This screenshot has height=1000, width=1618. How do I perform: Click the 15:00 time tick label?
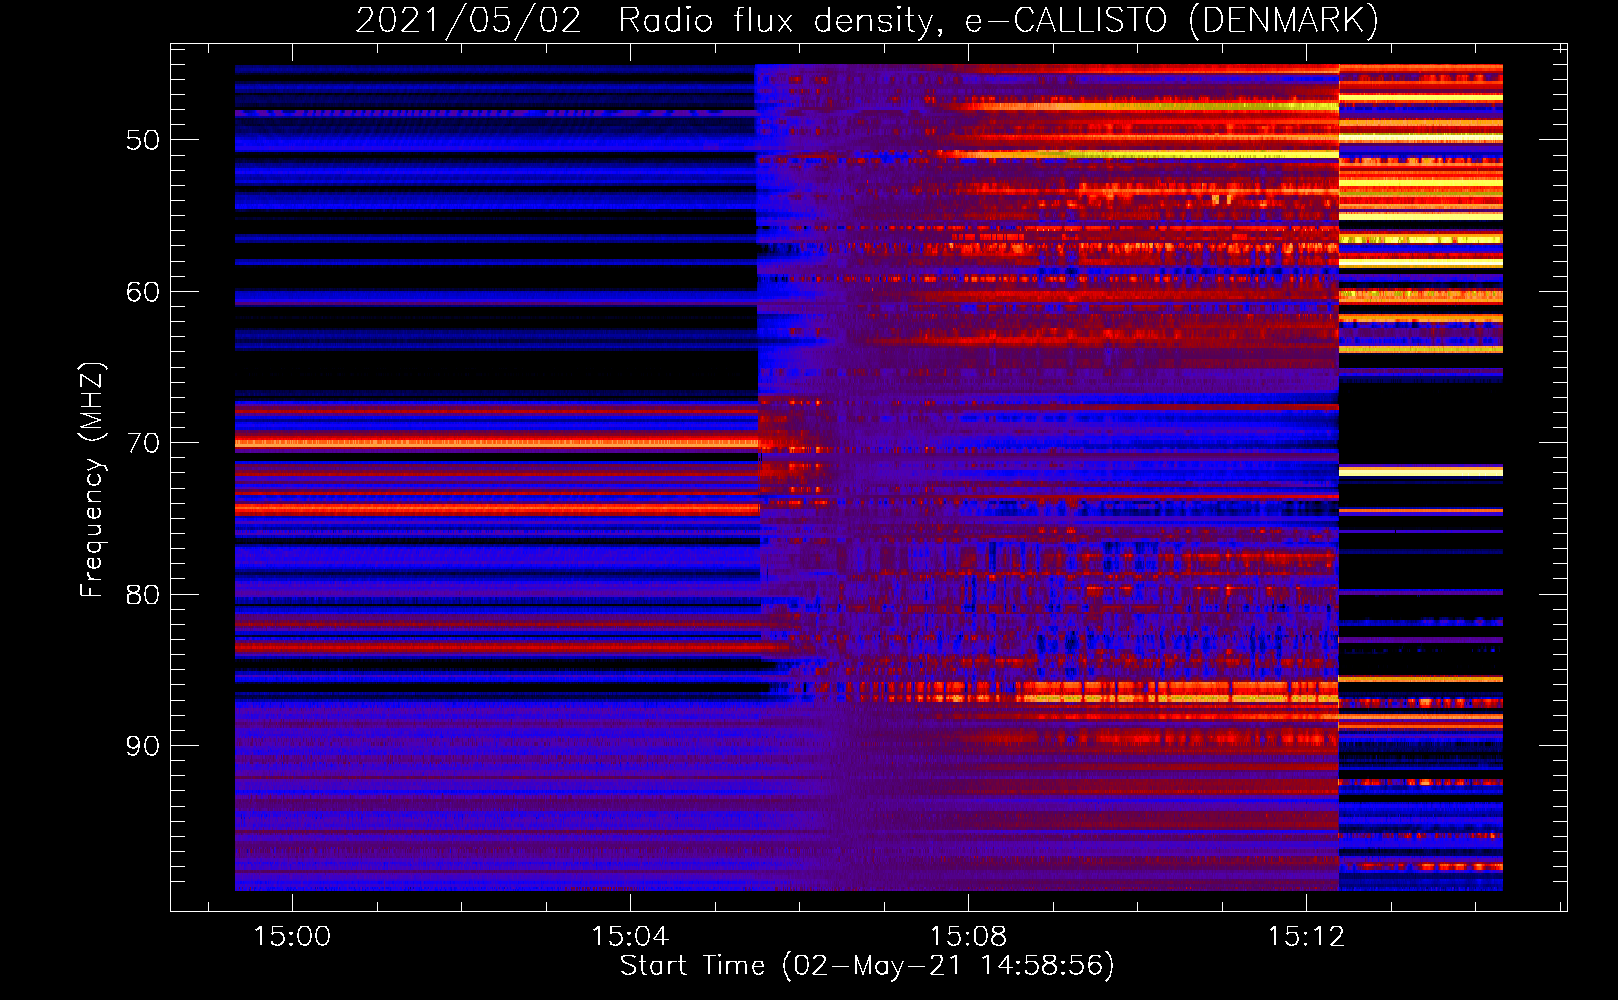[x=292, y=937]
